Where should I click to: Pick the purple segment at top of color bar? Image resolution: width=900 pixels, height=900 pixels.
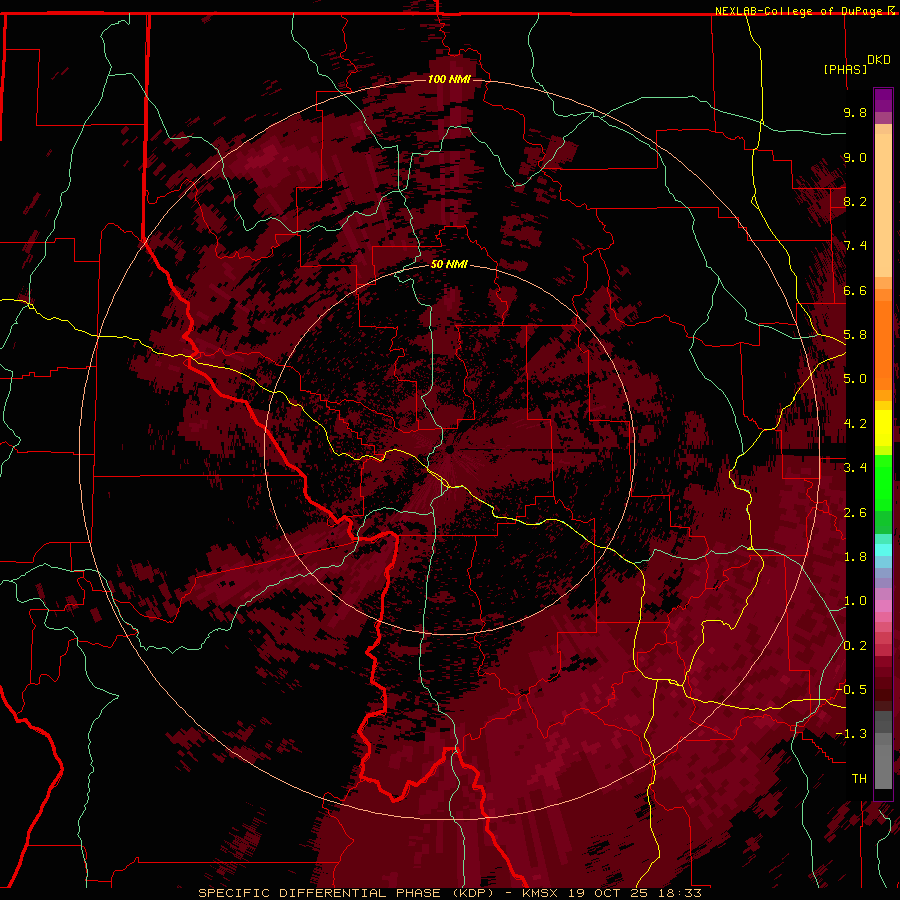click(x=883, y=100)
